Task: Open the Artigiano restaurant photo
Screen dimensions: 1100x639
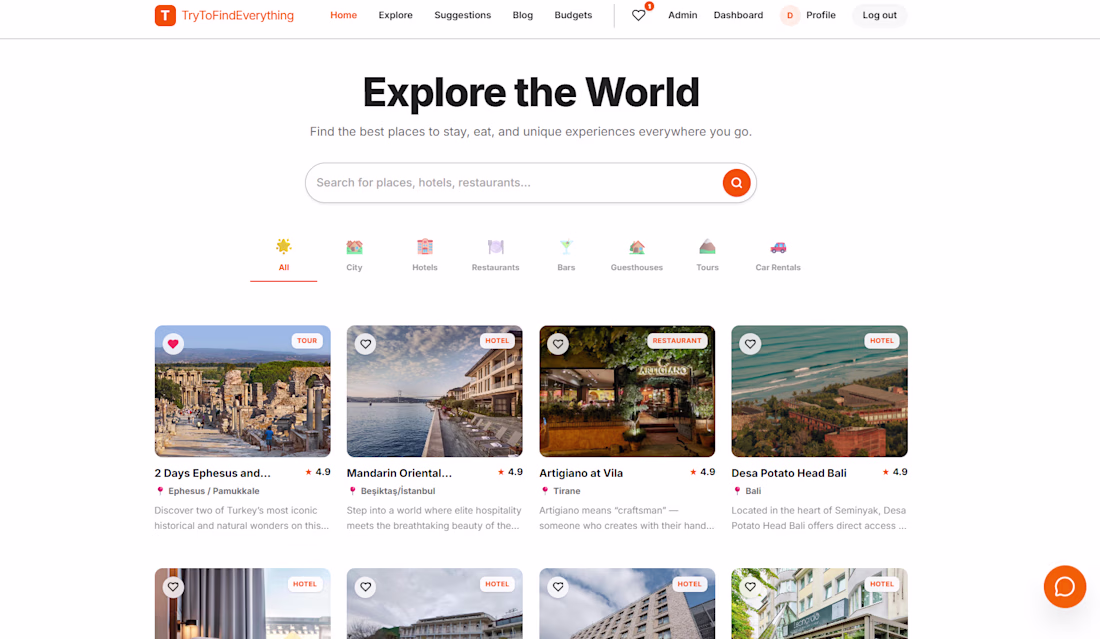Action: tap(627, 391)
